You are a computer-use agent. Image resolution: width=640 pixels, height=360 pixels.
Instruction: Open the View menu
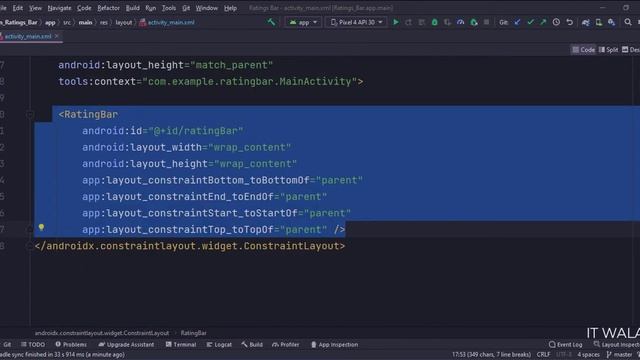tap(35, 8)
